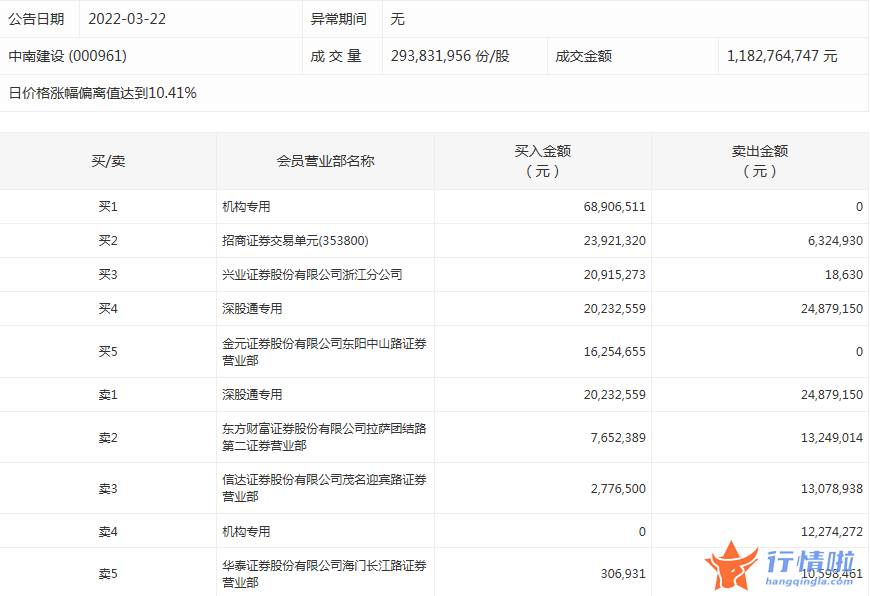Click 信达证券股份有限公司茂名迎宾路证券营业部
870x596 pixels.
pyautogui.click(x=325, y=488)
